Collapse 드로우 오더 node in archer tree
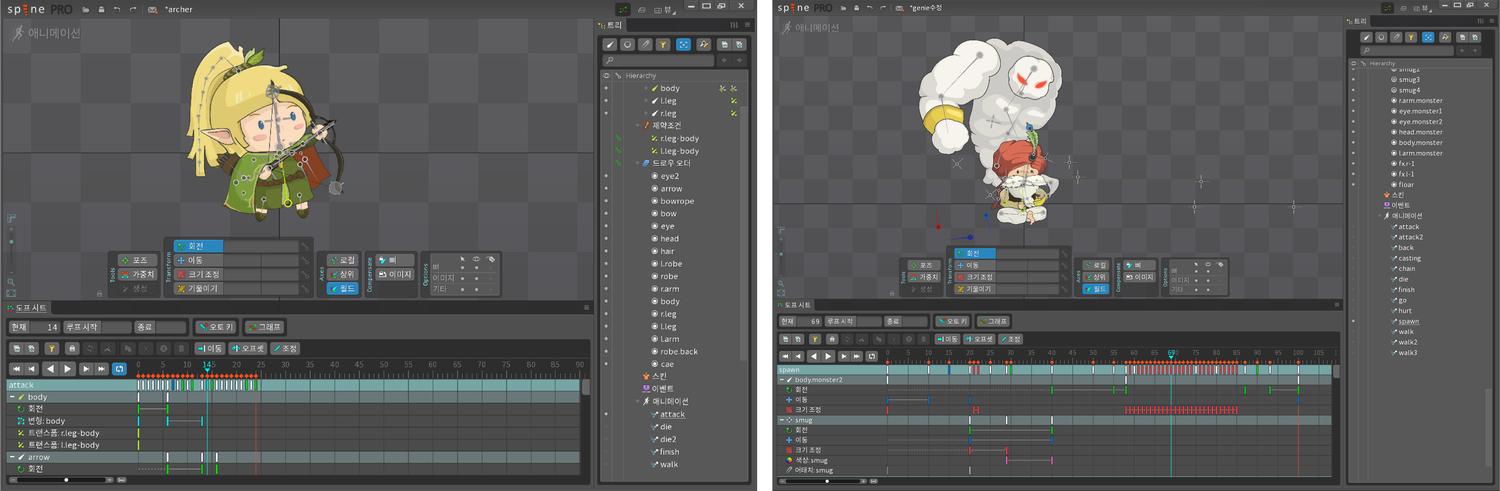Image resolution: width=1500 pixels, height=491 pixels. click(638, 163)
